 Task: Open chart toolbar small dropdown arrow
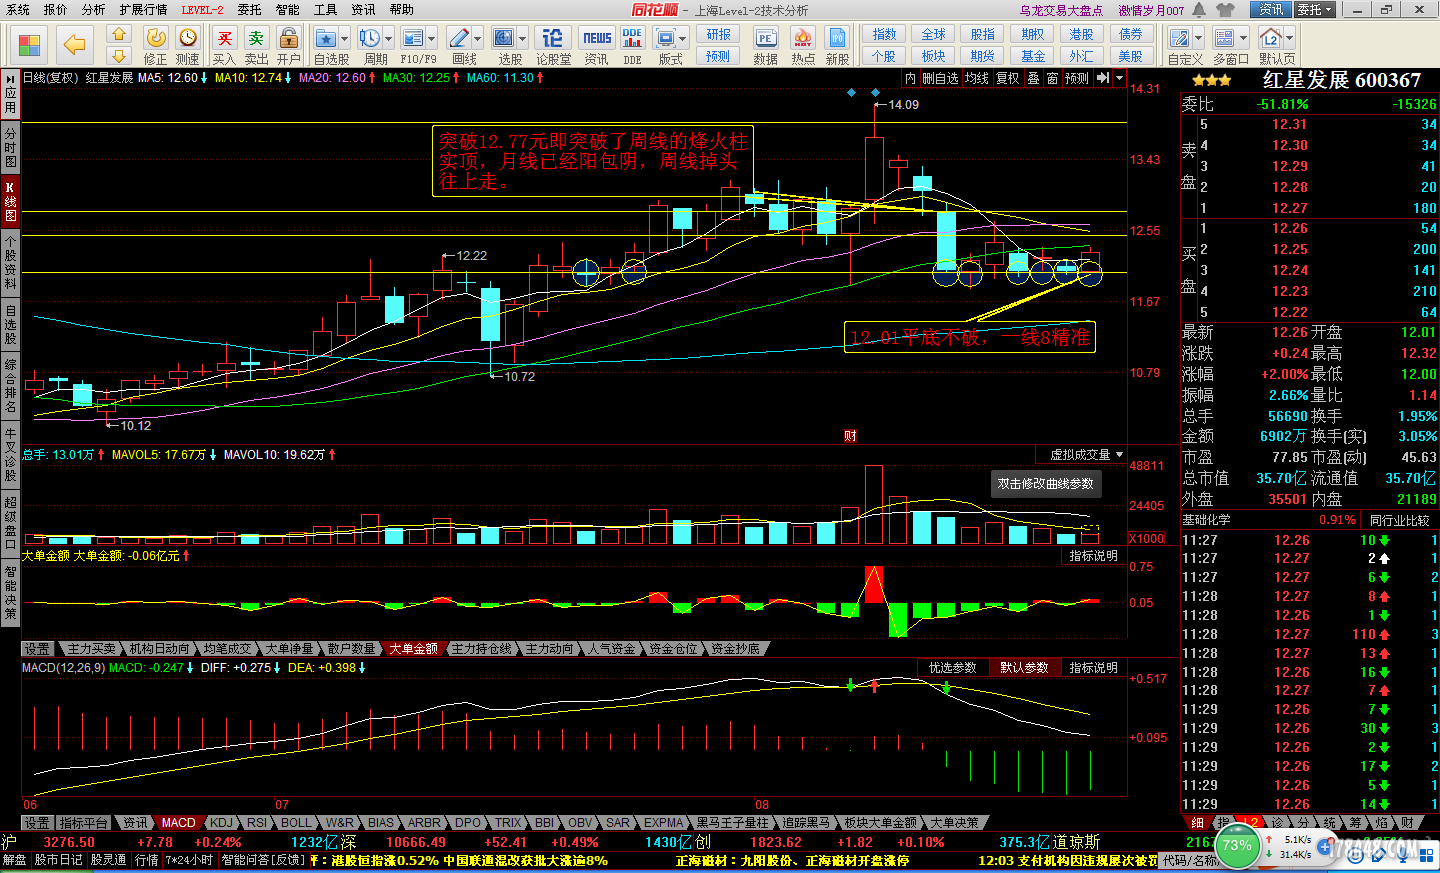pos(1119,78)
